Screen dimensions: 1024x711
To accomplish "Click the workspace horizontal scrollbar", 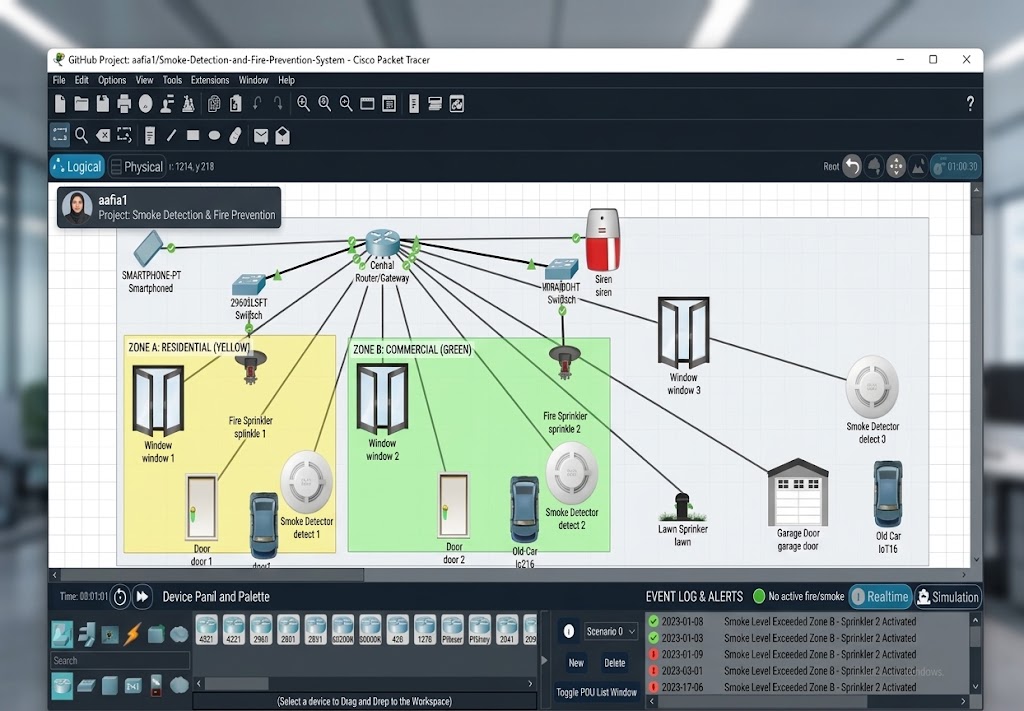I will tap(212, 575).
